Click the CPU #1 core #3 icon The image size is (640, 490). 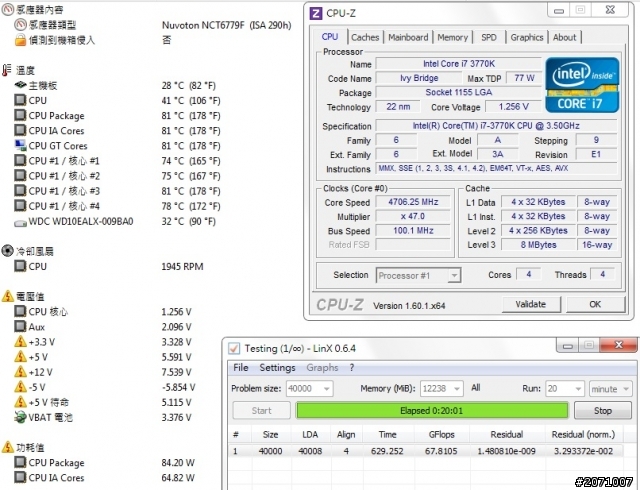[x=20, y=191]
